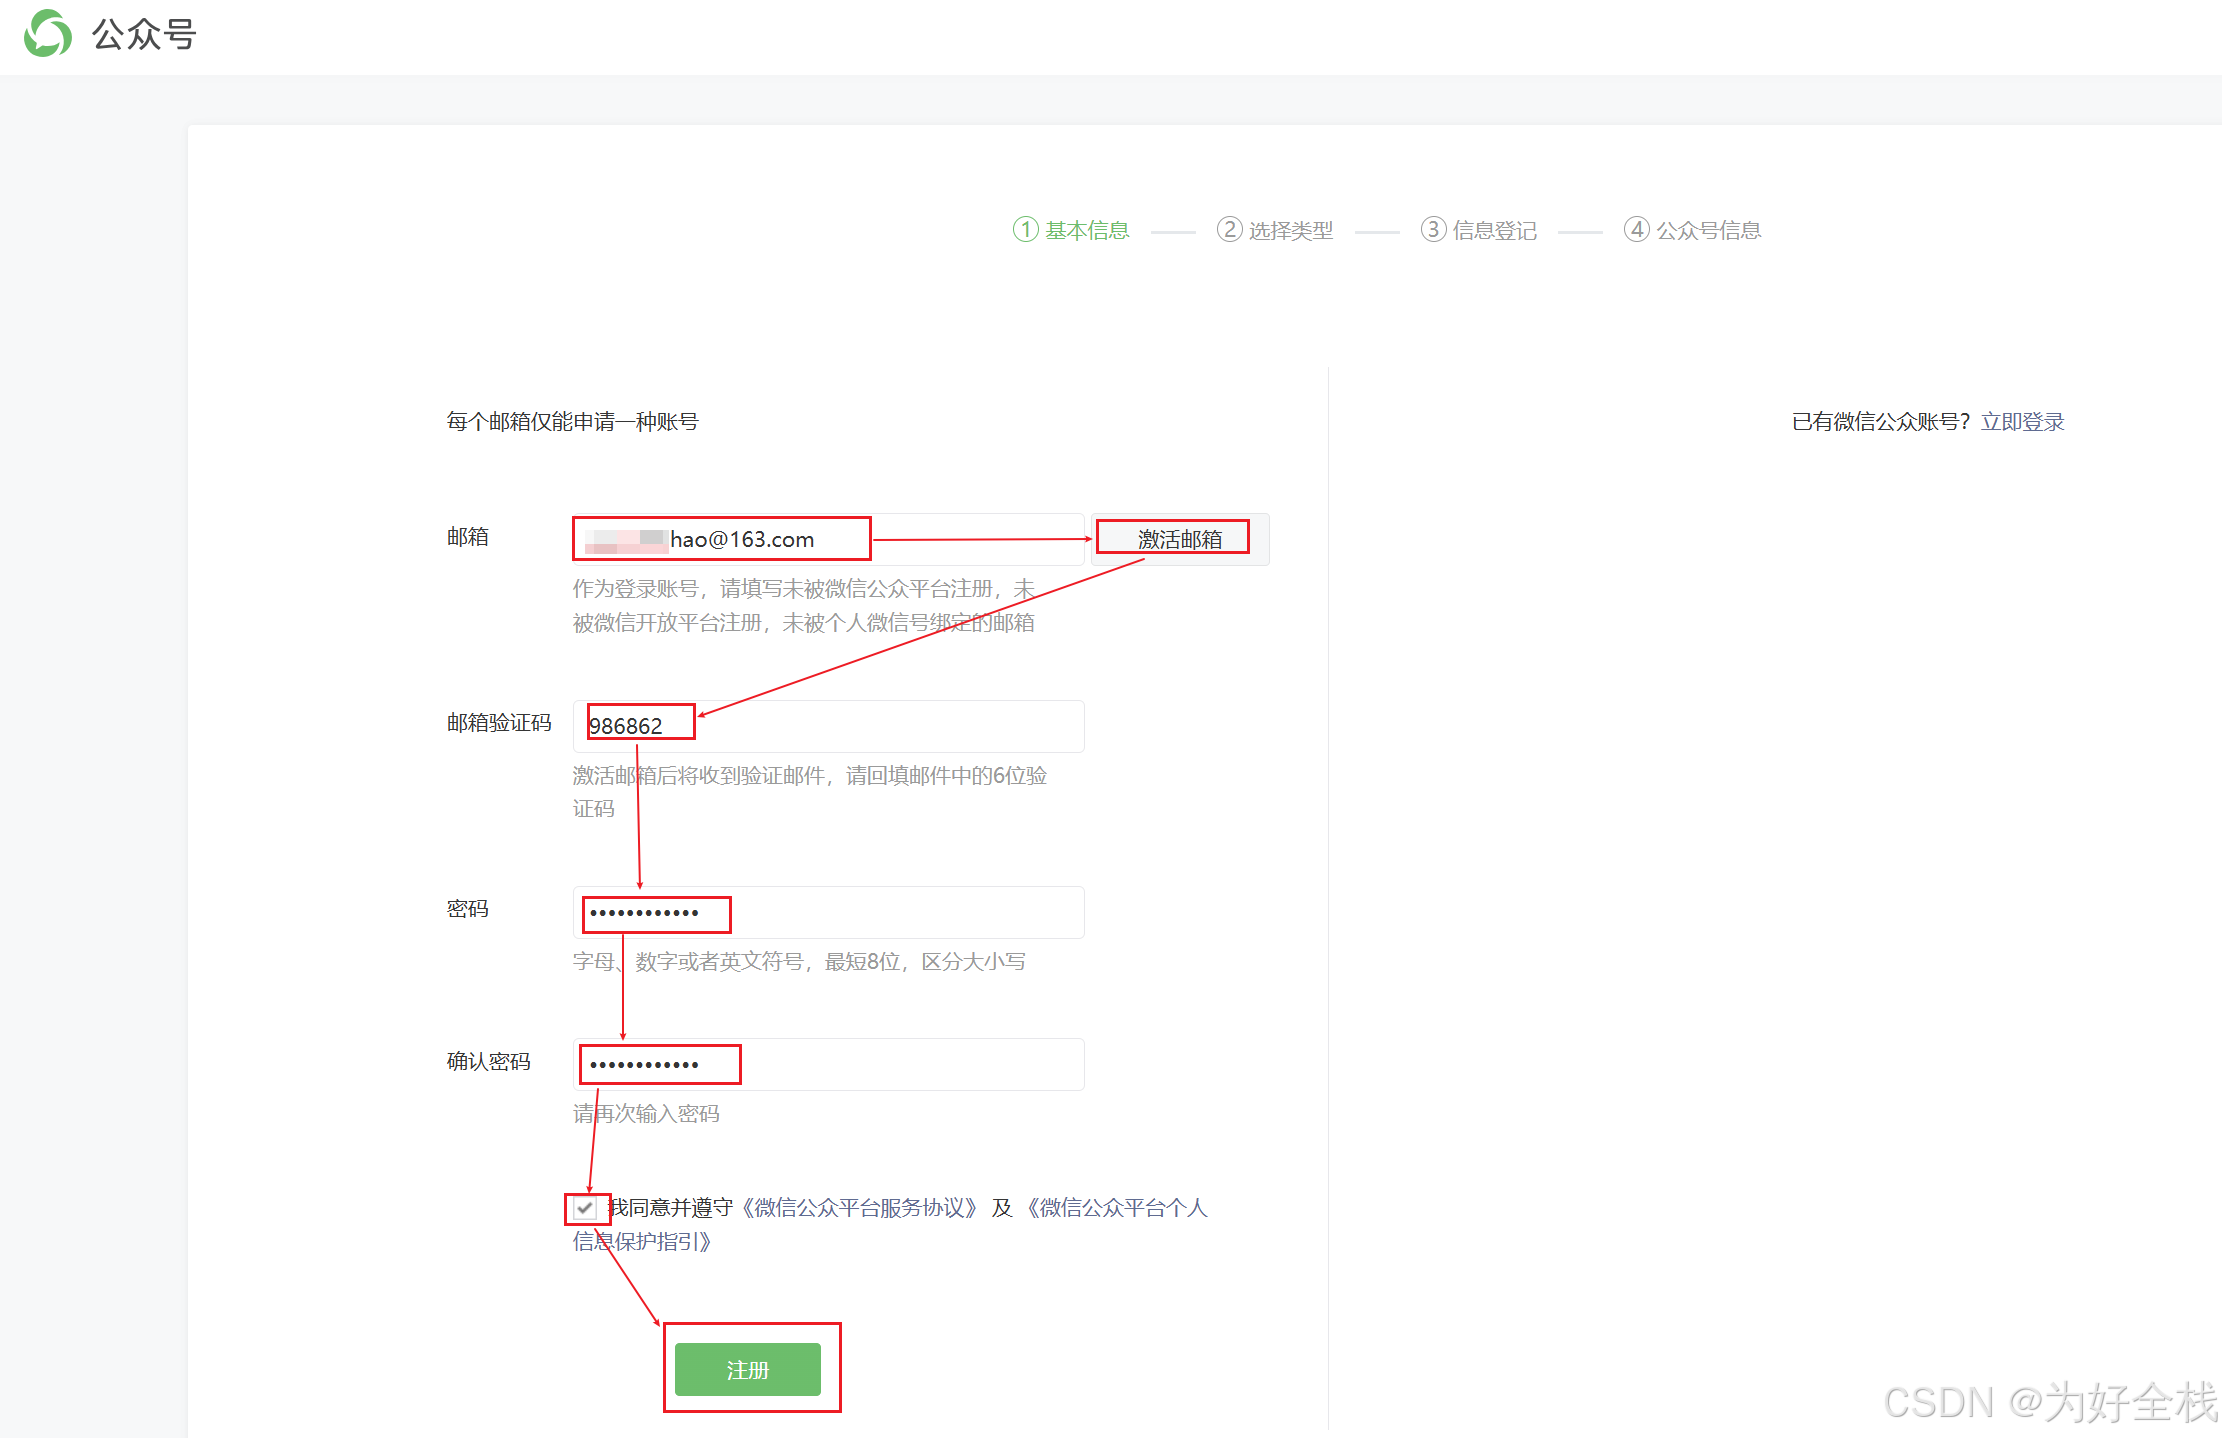Select the 选择类型 step label
This screenshot has height=1438, width=2222.
[x=1291, y=231]
